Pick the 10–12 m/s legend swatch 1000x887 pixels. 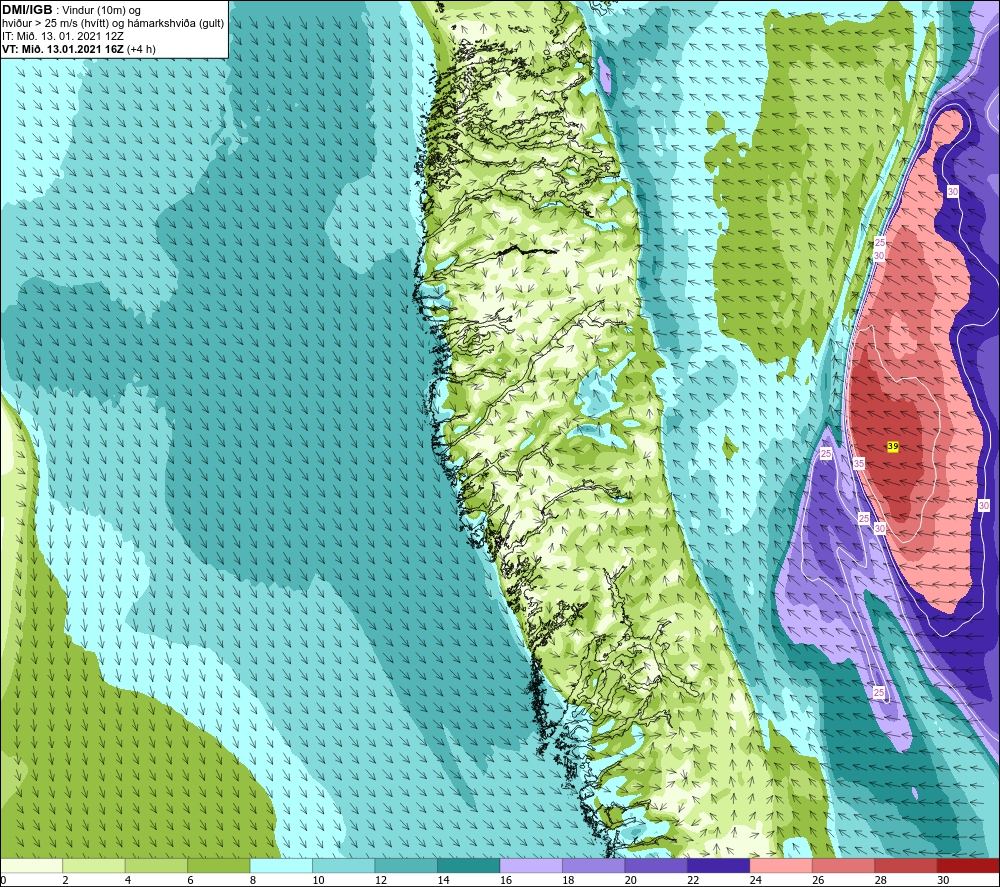344,865
